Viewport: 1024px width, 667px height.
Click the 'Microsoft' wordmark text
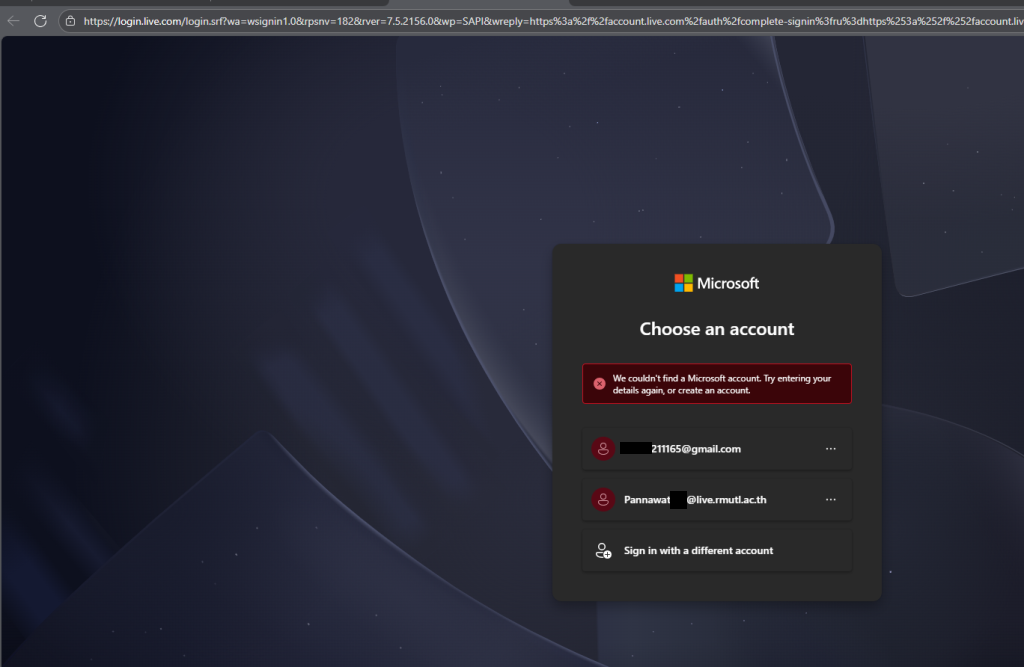click(x=728, y=283)
